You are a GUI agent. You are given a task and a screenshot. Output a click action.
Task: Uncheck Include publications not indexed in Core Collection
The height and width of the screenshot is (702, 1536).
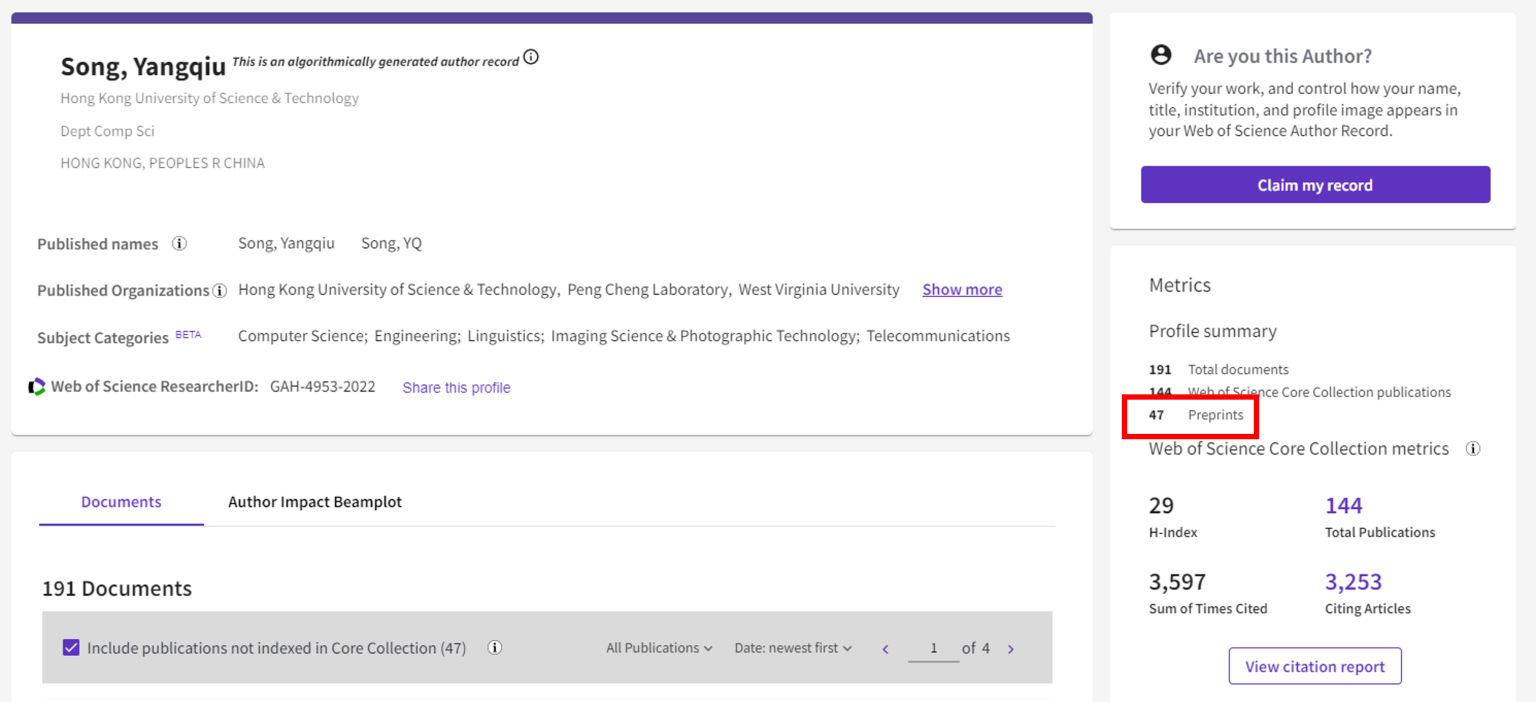click(x=70, y=647)
